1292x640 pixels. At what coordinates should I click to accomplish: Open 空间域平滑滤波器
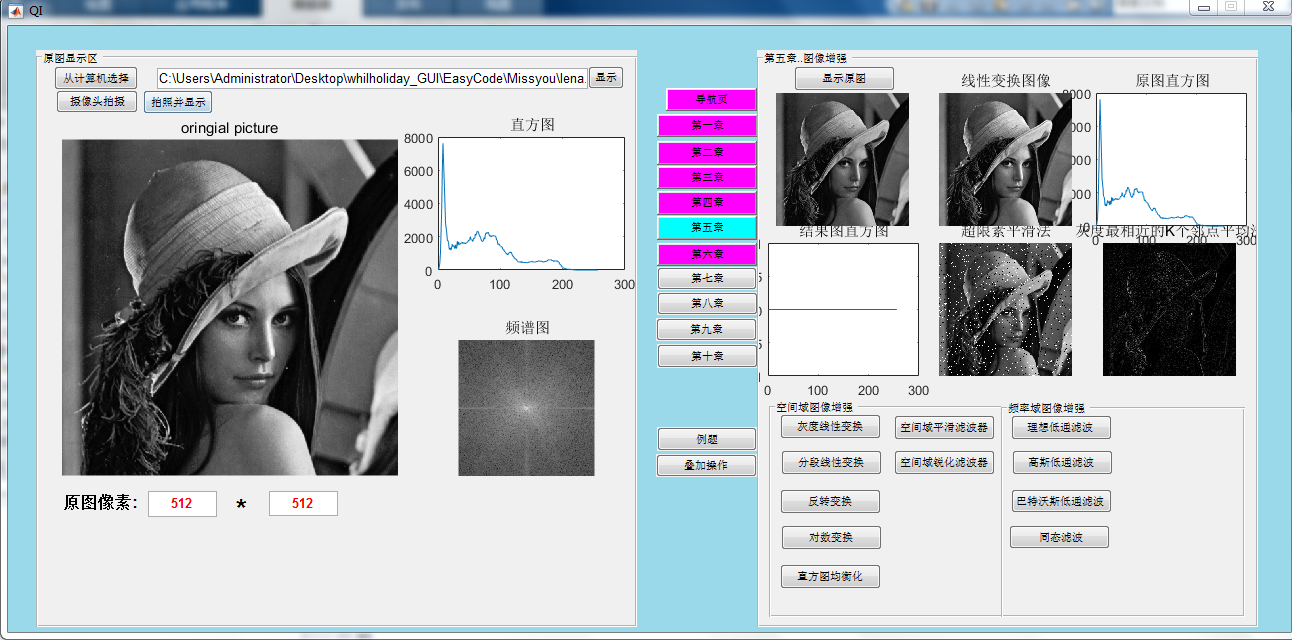(x=944, y=428)
